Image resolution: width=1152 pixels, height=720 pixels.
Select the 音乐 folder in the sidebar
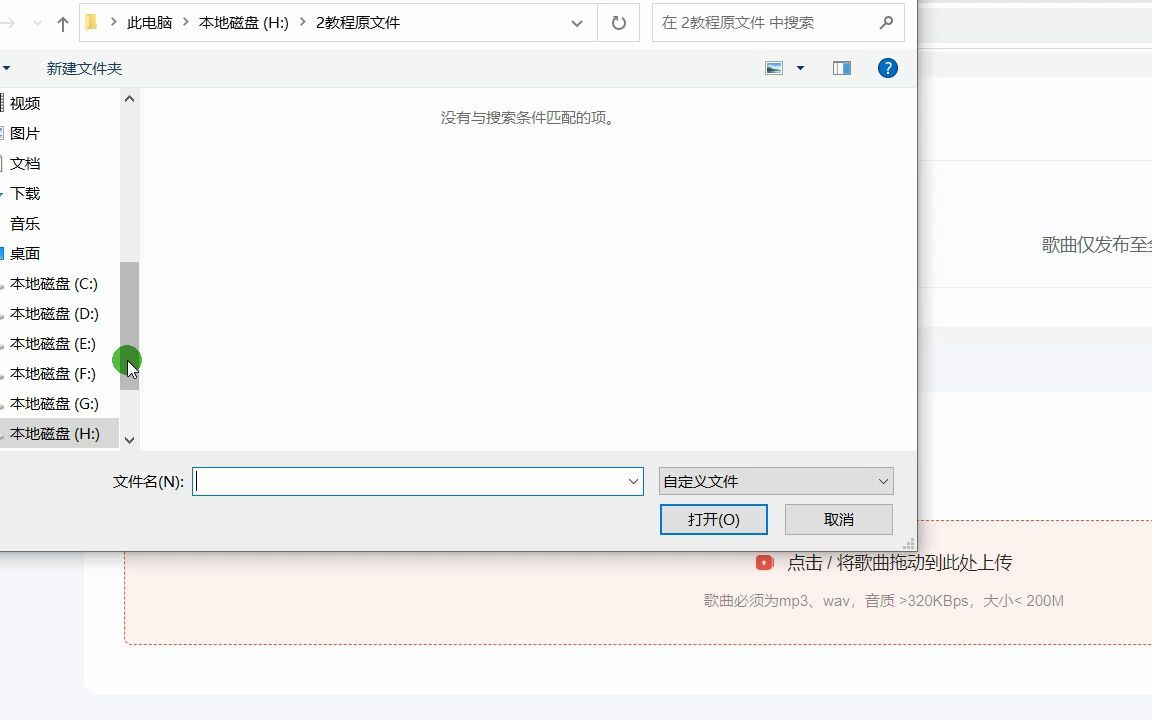click(25, 223)
